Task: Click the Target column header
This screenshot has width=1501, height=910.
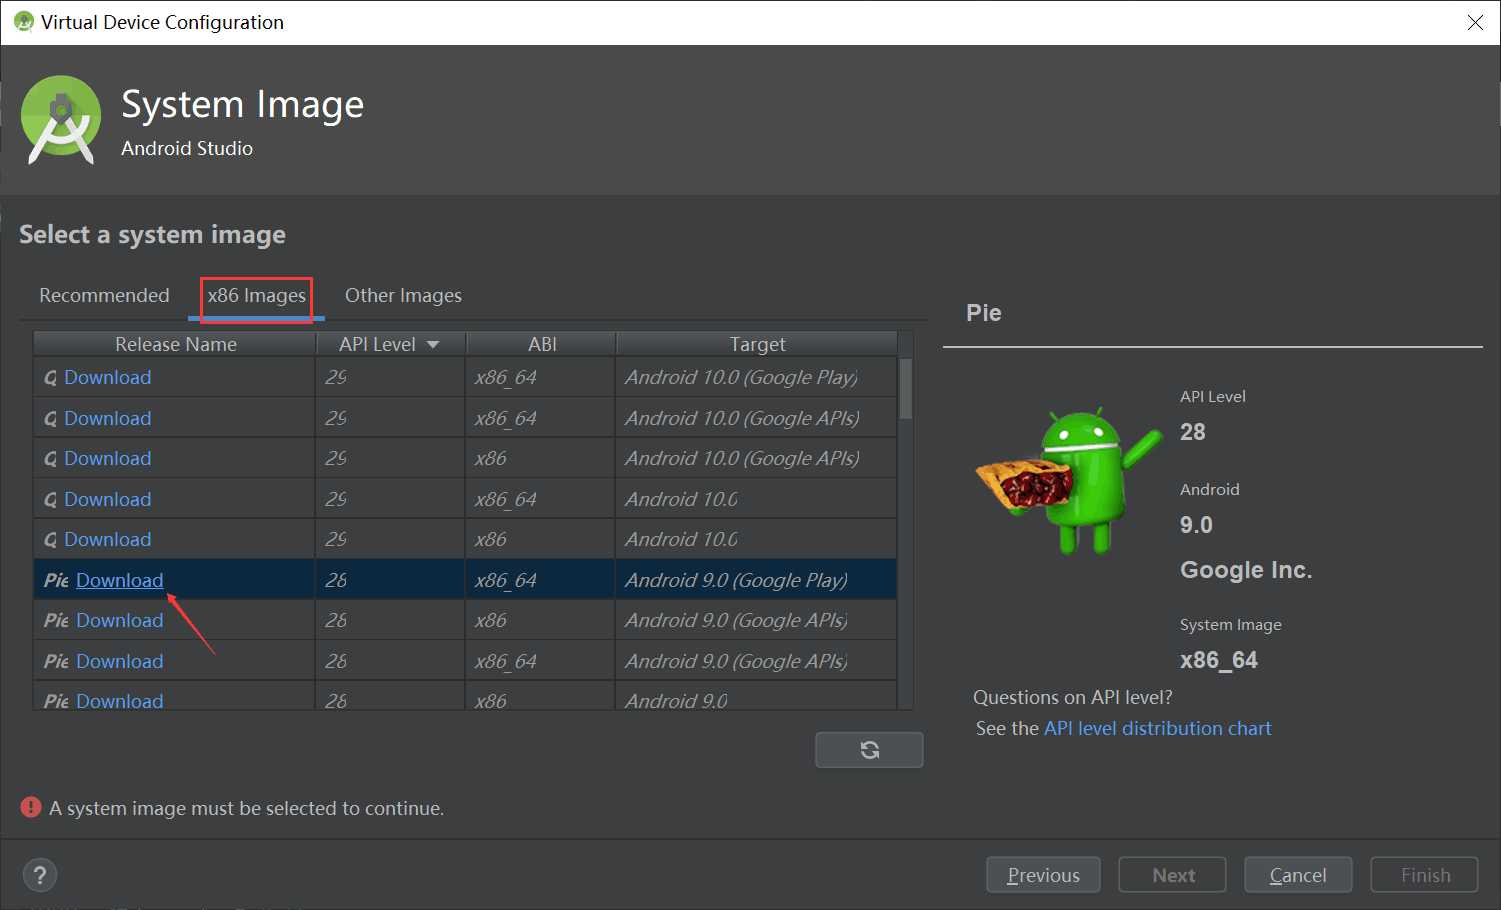Action: tap(757, 344)
